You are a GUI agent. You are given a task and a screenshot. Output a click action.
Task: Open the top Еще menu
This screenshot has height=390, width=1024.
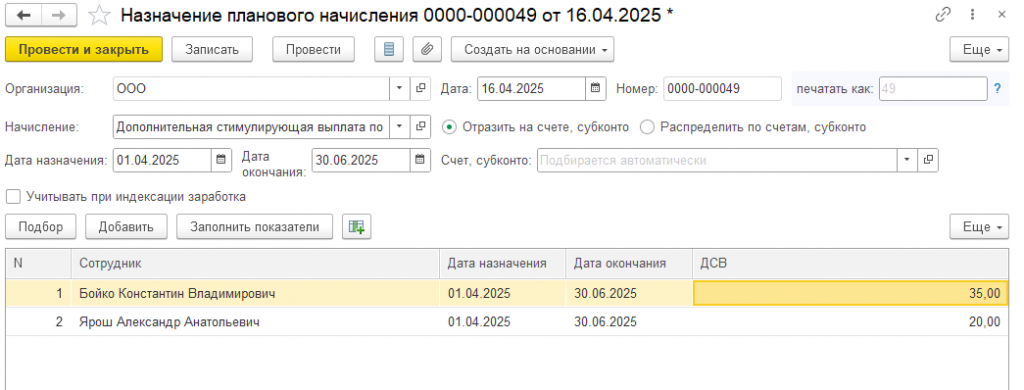tap(979, 49)
